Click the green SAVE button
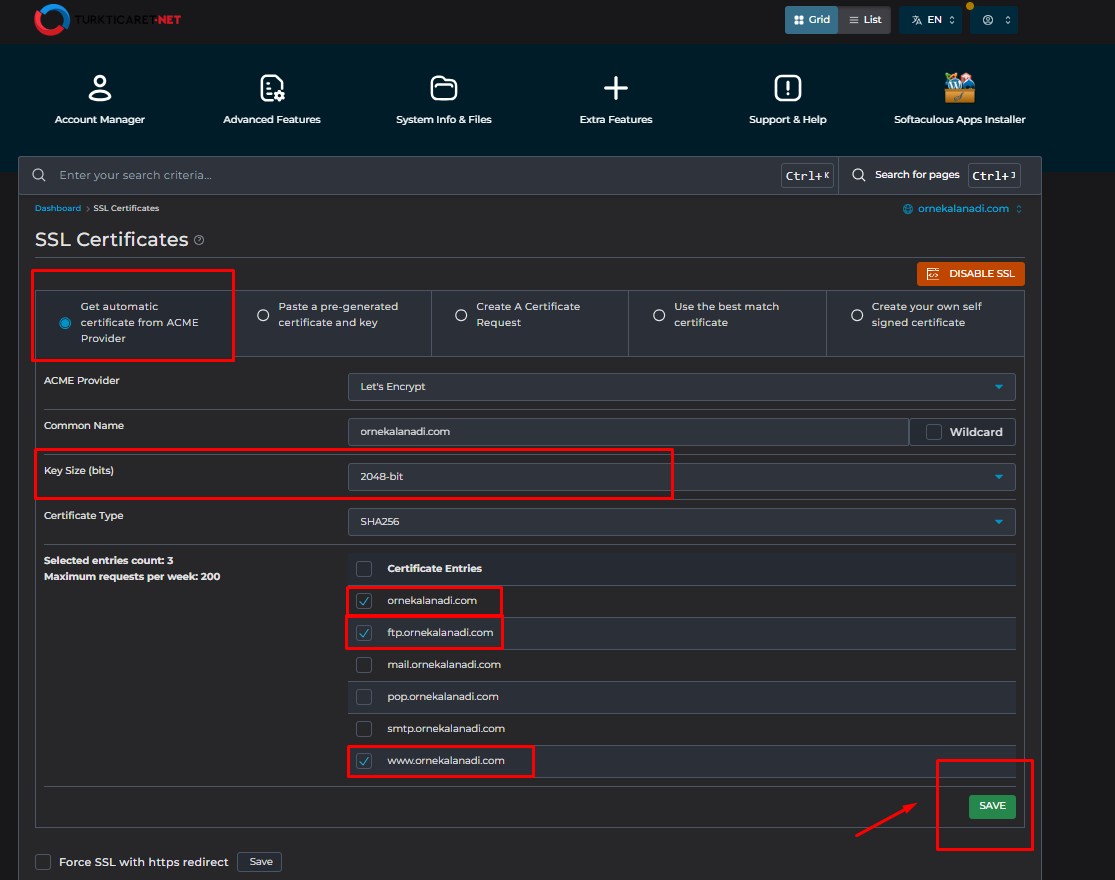Screen dimensions: 1115x880 [x=992, y=806]
